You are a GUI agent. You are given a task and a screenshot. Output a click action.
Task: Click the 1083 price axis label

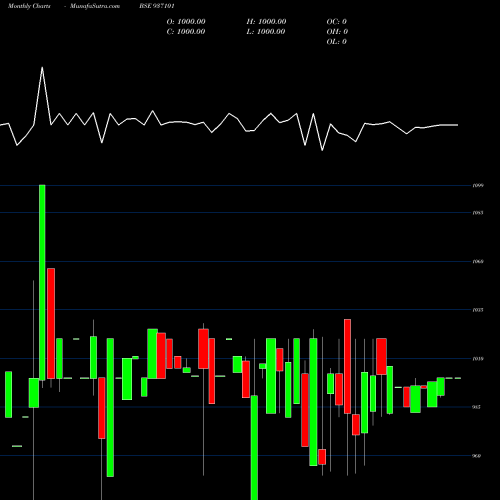478,213
